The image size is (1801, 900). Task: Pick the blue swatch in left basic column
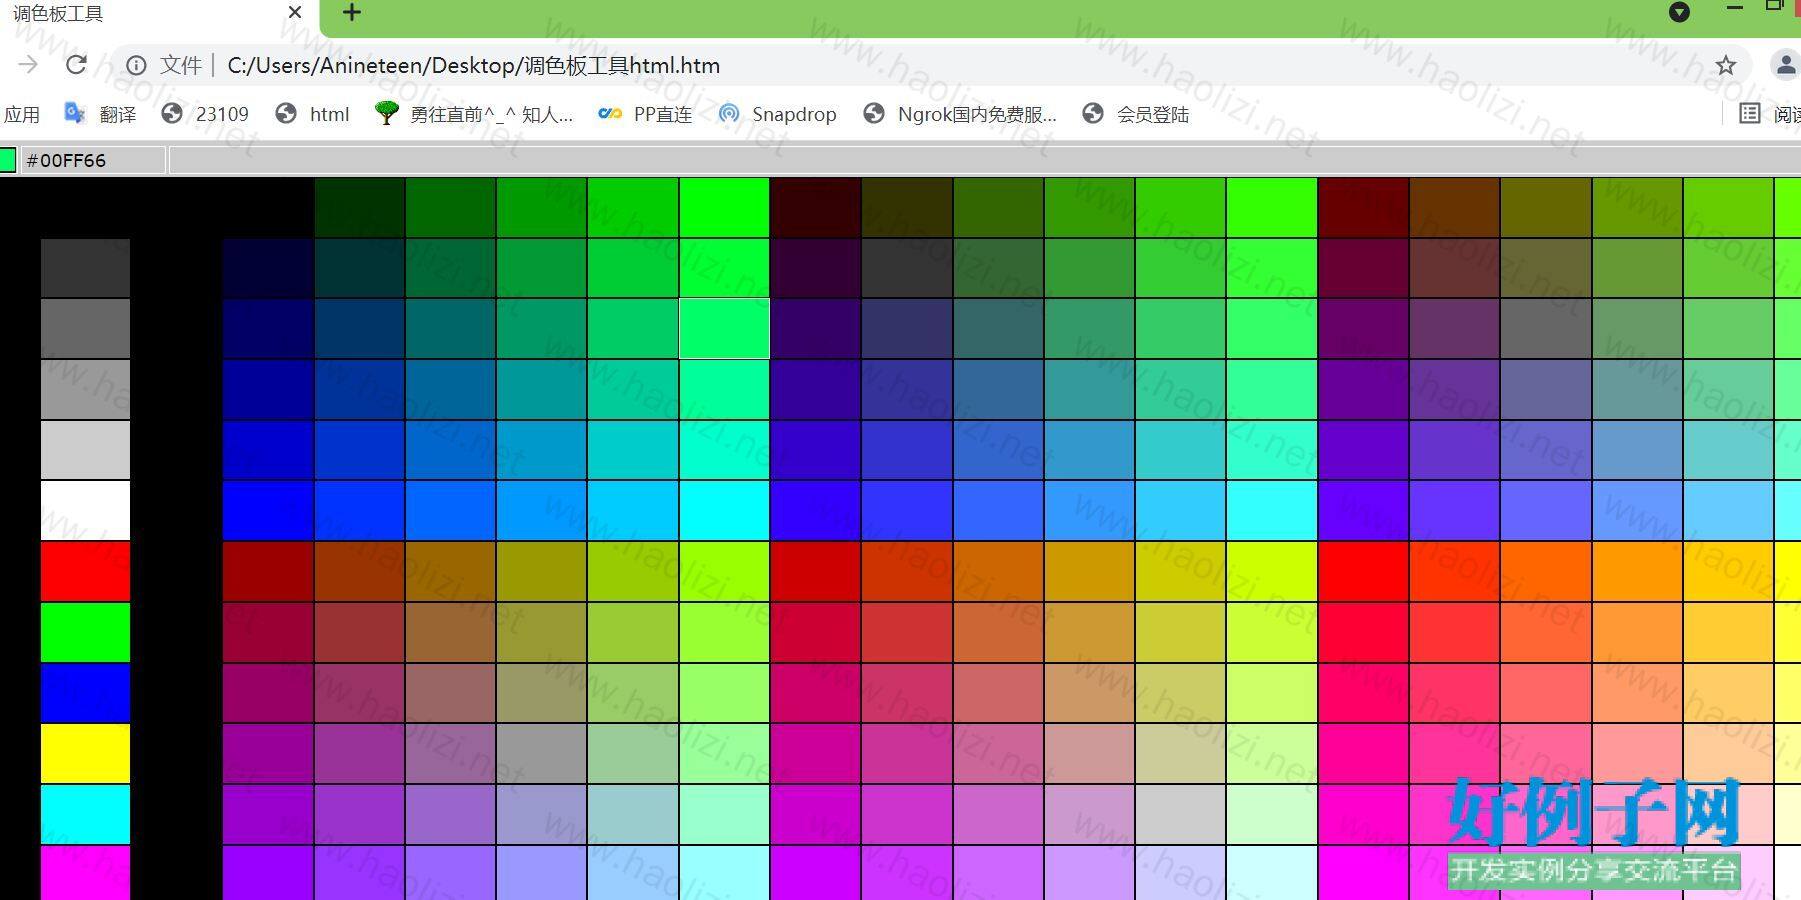point(85,692)
